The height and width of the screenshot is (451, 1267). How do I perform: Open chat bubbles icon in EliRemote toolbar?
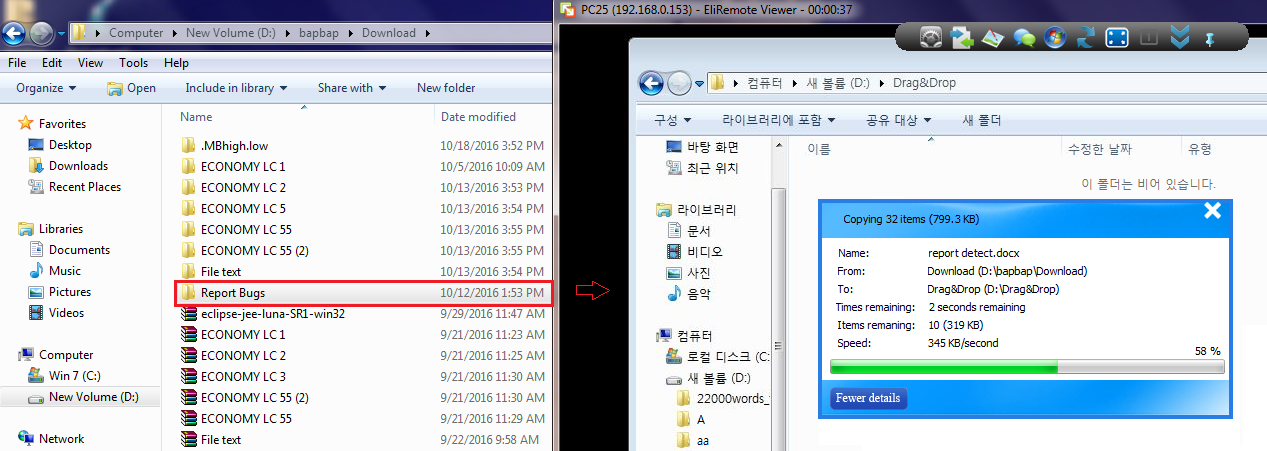click(1024, 38)
